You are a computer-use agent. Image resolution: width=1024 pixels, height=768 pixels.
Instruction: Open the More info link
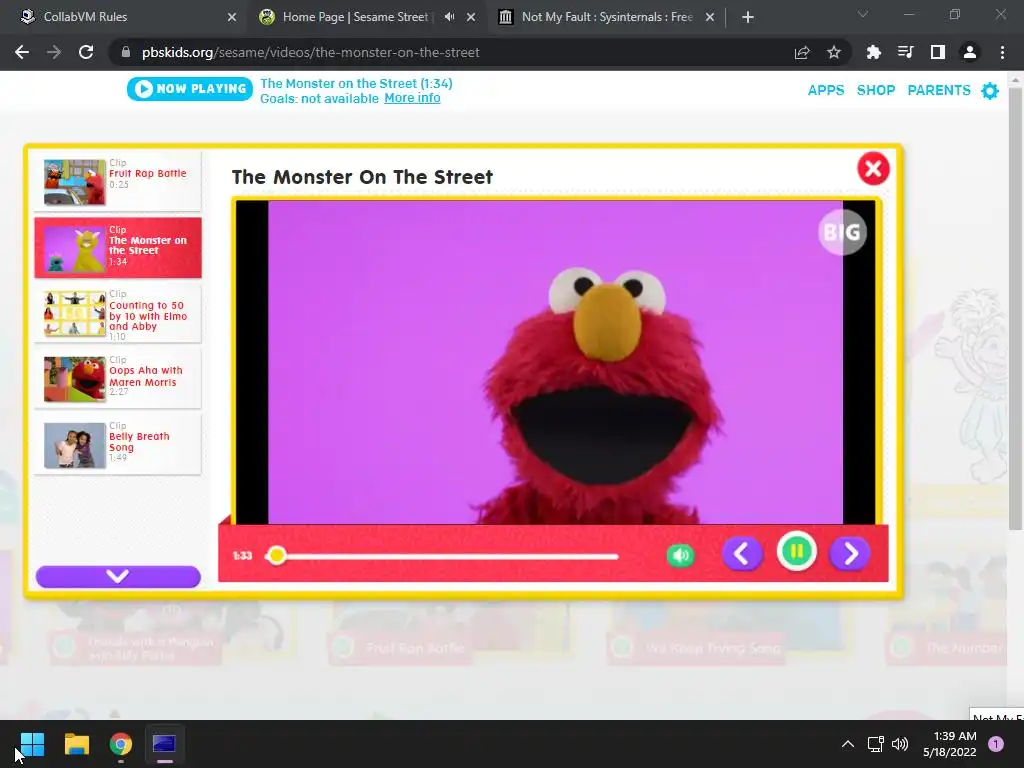coord(412,98)
